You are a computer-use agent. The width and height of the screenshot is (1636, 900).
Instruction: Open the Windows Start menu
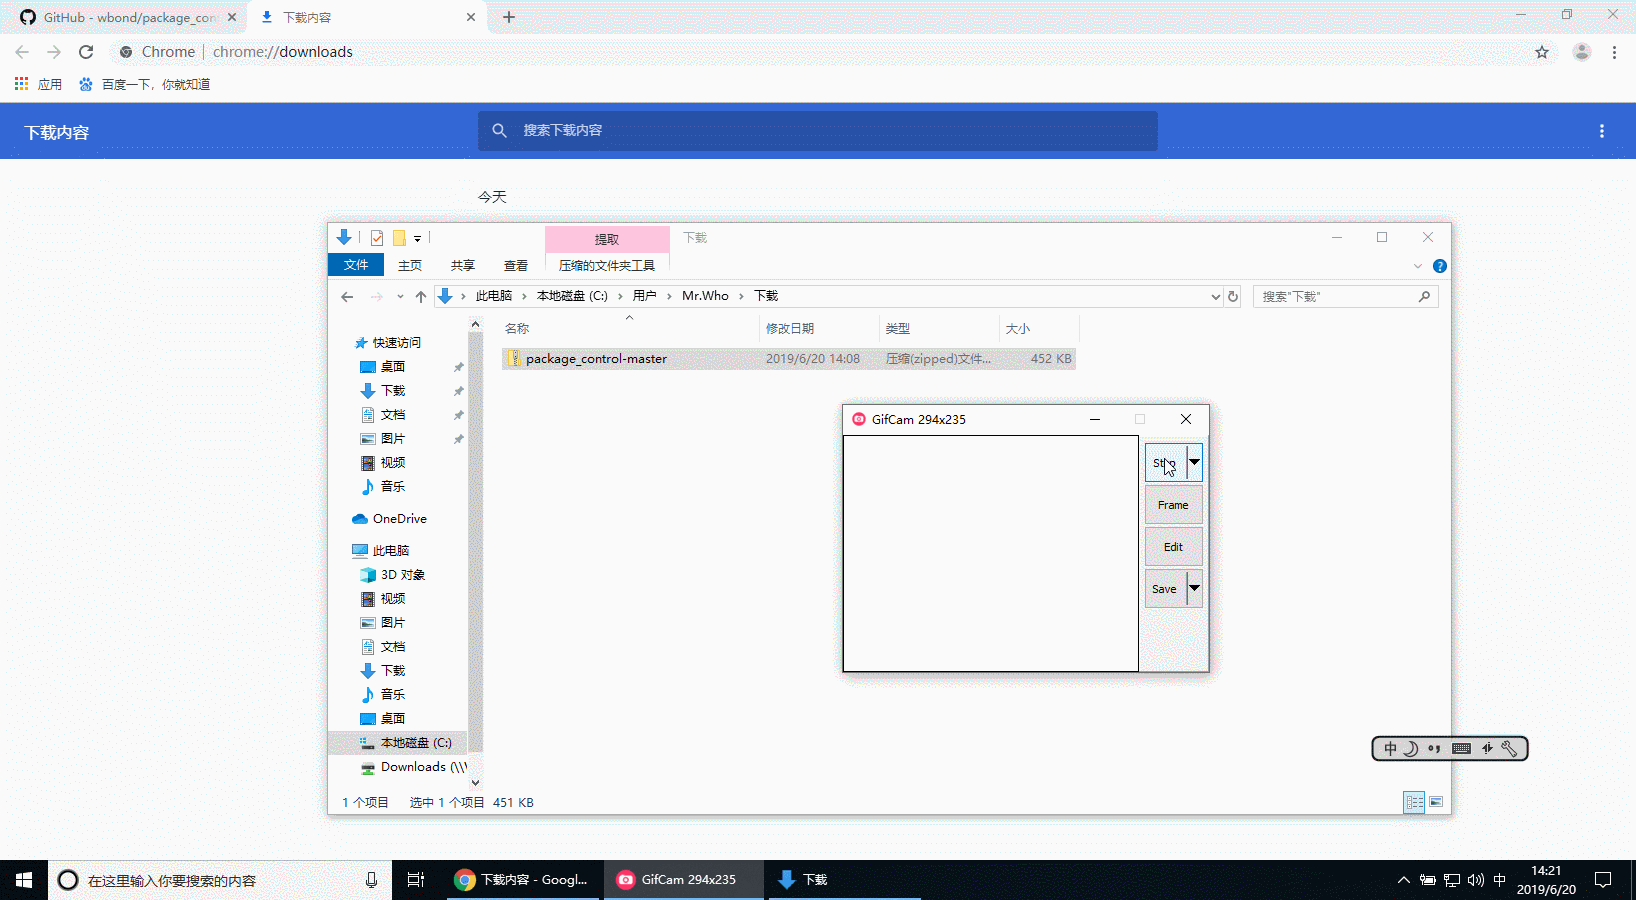point(24,880)
